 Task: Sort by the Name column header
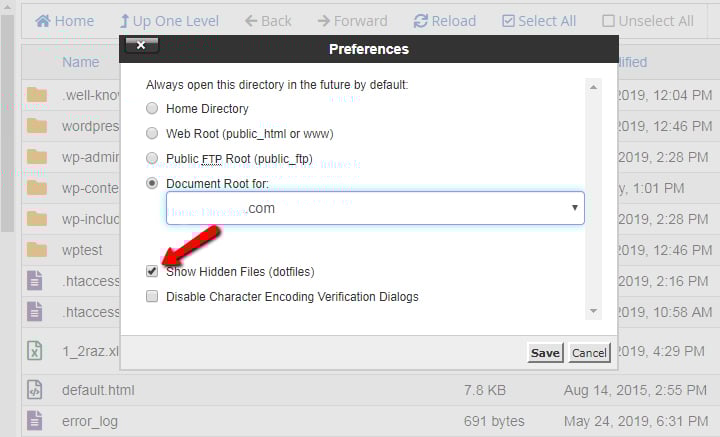coord(81,62)
